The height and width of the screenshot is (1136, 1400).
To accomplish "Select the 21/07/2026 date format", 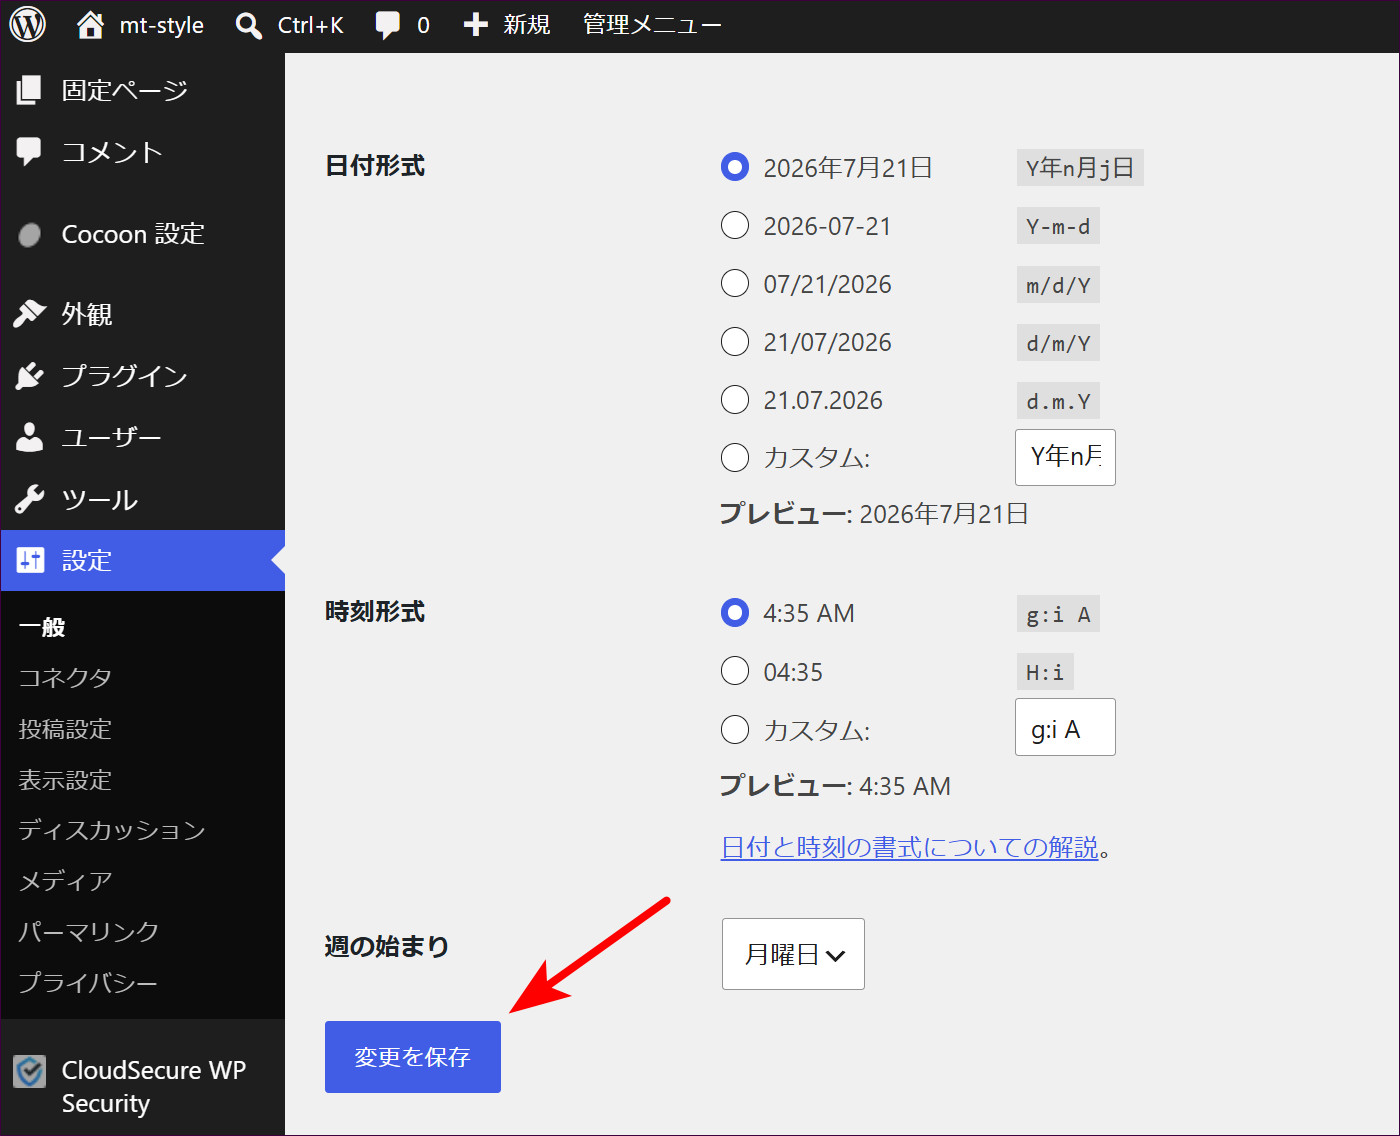I will coord(735,341).
